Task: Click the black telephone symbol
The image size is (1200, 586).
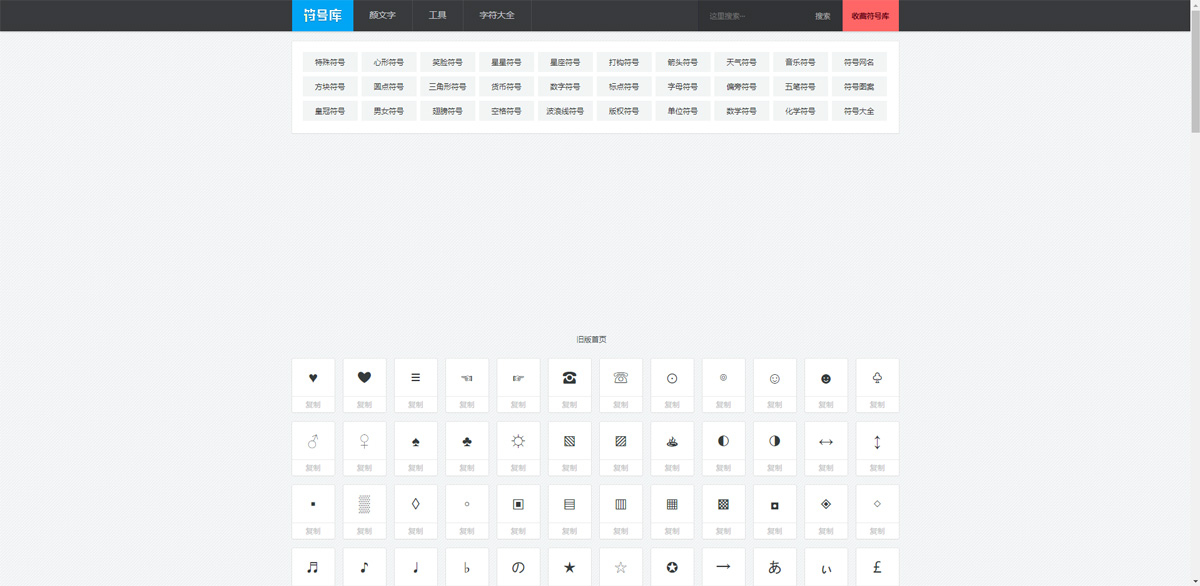Action: (x=569, y=378)
